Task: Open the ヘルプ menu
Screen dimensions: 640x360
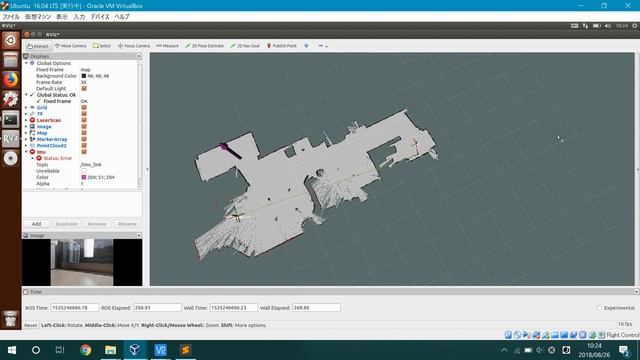Action: click(x=122, y=17)
